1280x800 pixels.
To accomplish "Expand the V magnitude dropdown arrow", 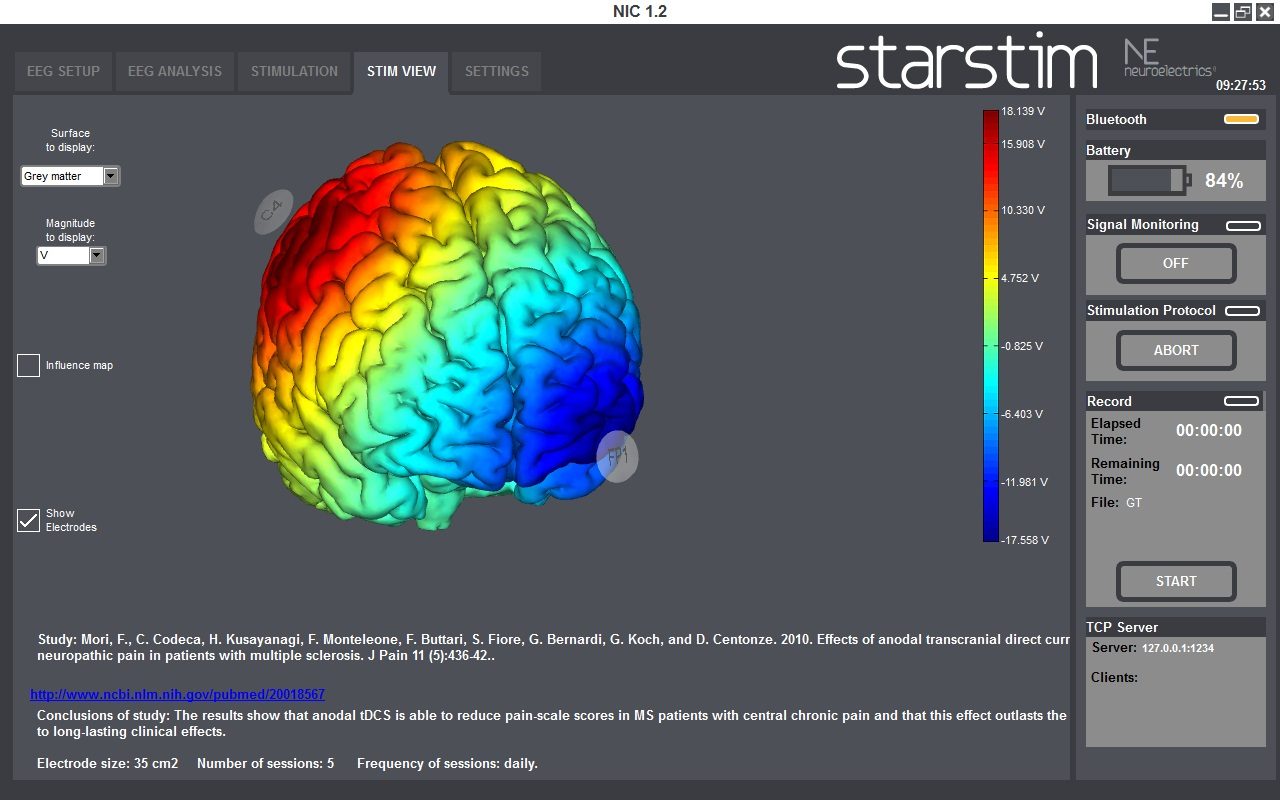I will [97, 255].
